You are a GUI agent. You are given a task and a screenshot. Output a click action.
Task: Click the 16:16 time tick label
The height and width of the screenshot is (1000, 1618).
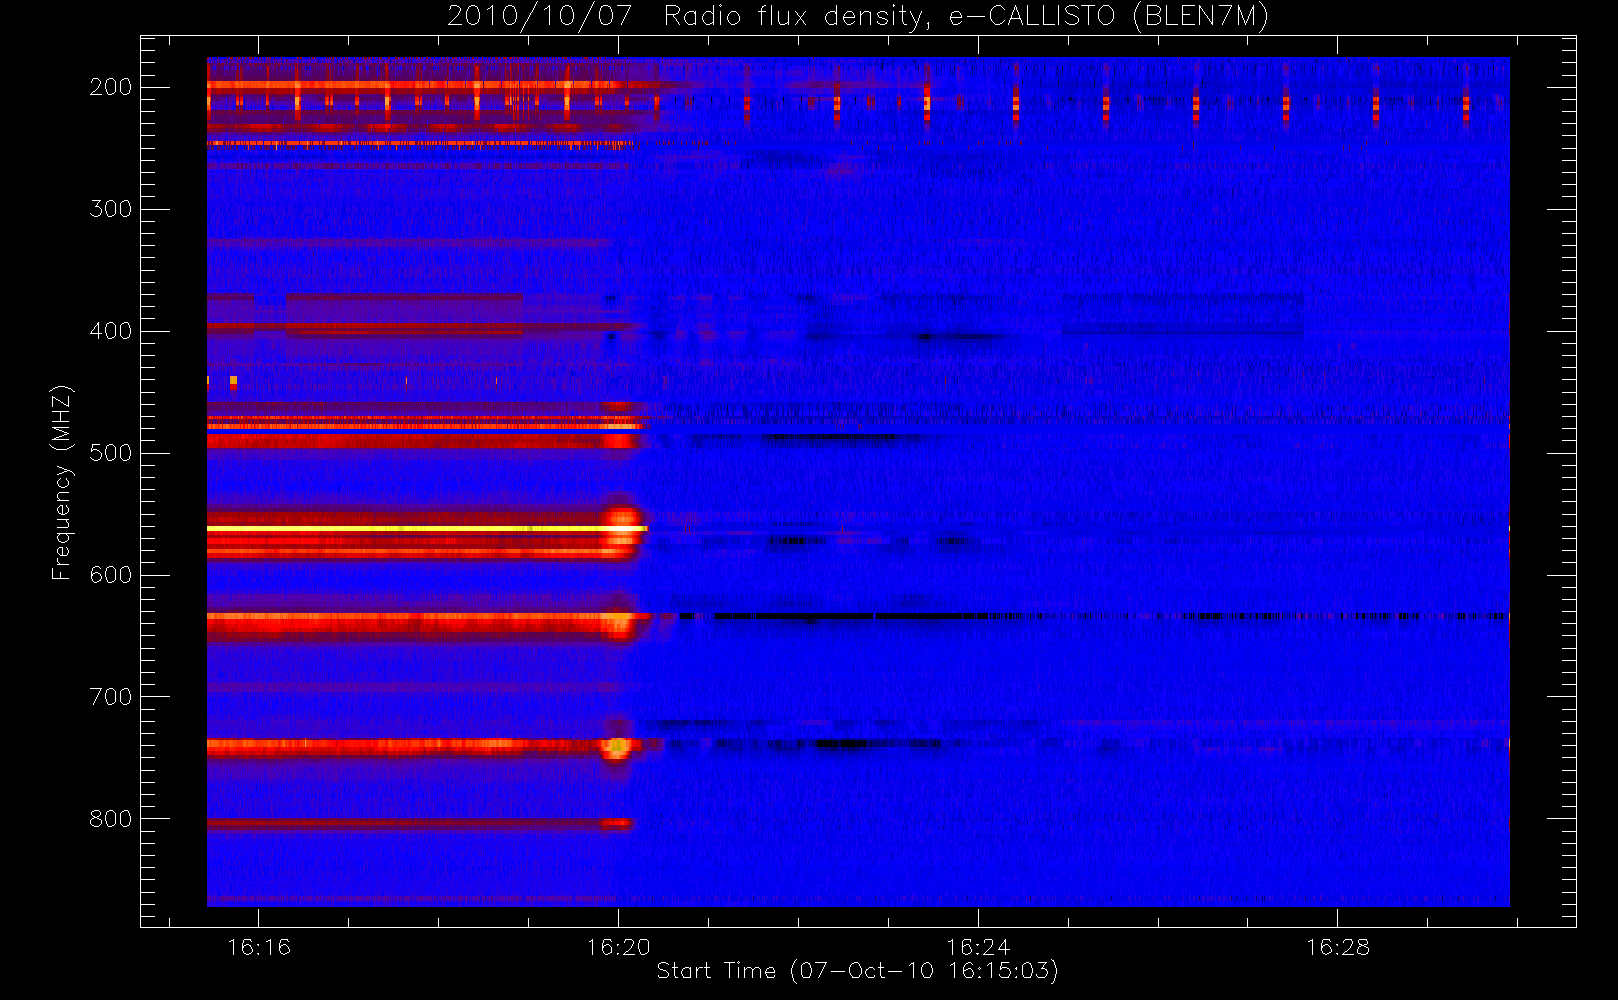coord(259,947)
